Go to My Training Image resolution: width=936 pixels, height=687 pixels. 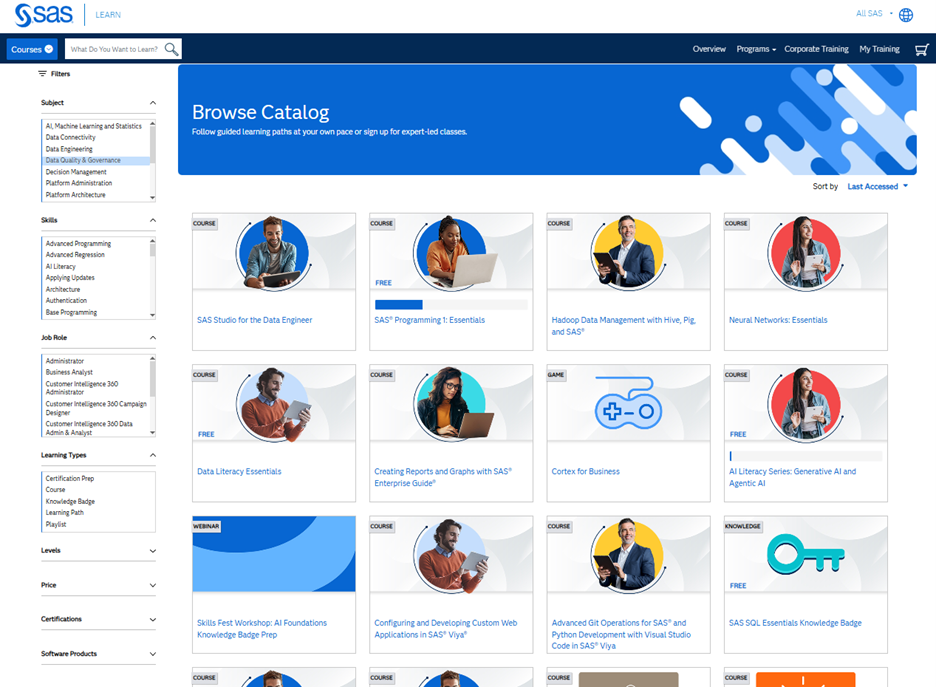pyautogui.click(x=879, y=49)
